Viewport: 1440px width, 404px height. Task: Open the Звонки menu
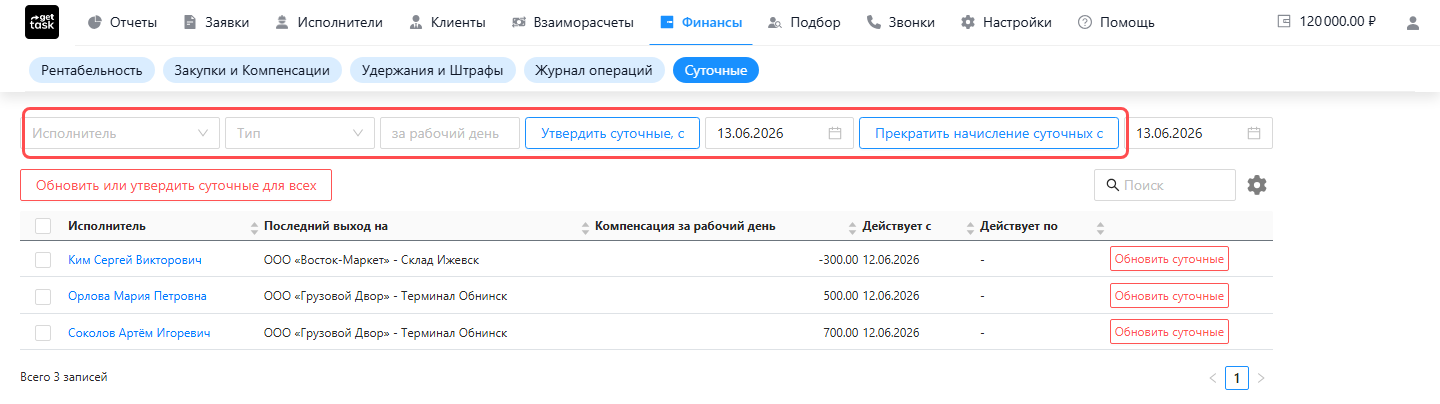coord(901,22)
